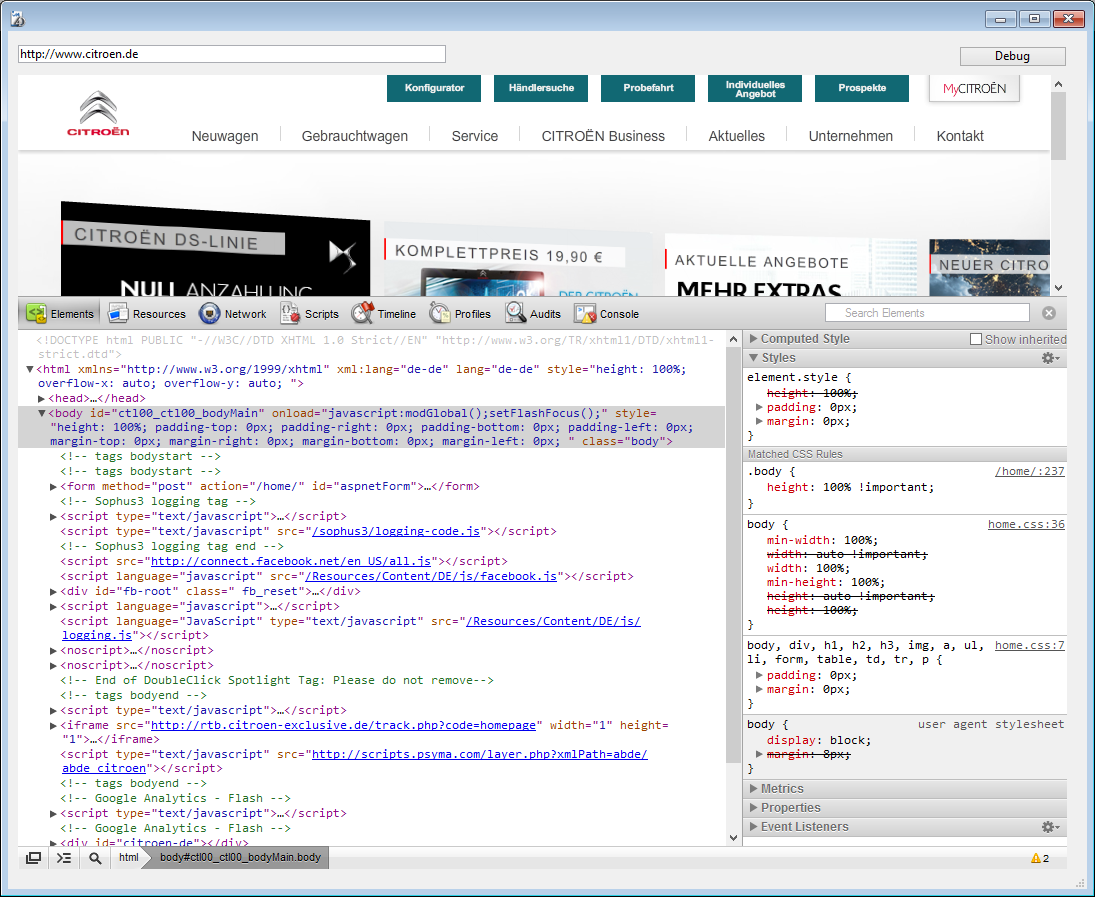Open the Gebrauchtwagen menu
The width and height of the screenshot is (1095, 897).
click(355, 136)
